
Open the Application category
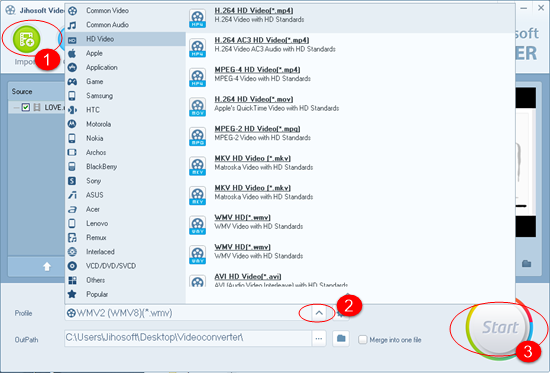point(125,67)
